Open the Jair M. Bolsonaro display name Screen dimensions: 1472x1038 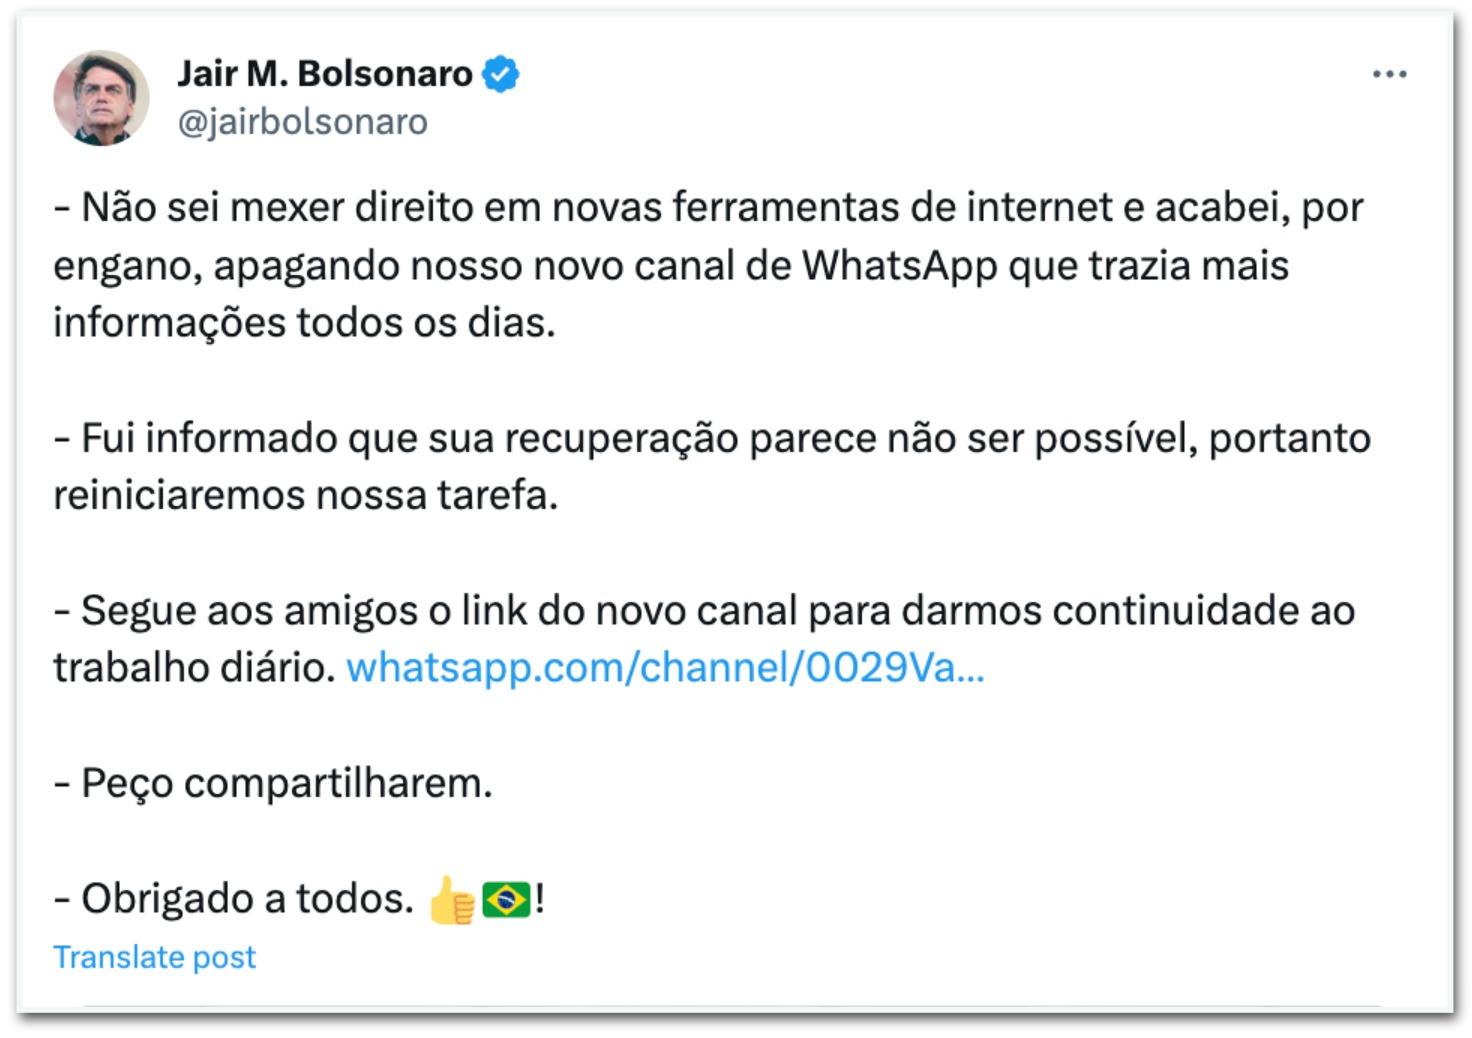click(x=325, y=74)
